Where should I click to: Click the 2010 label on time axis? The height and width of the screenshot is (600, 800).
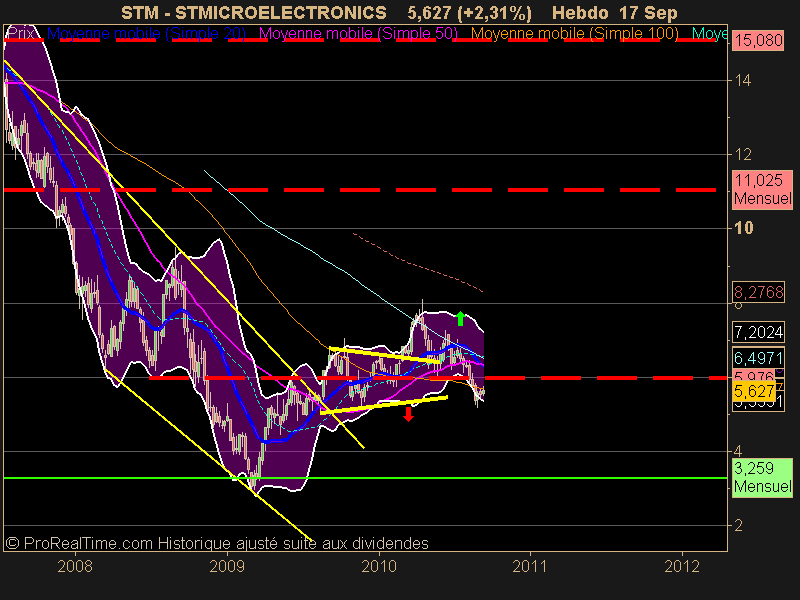[x=379, y=566]
